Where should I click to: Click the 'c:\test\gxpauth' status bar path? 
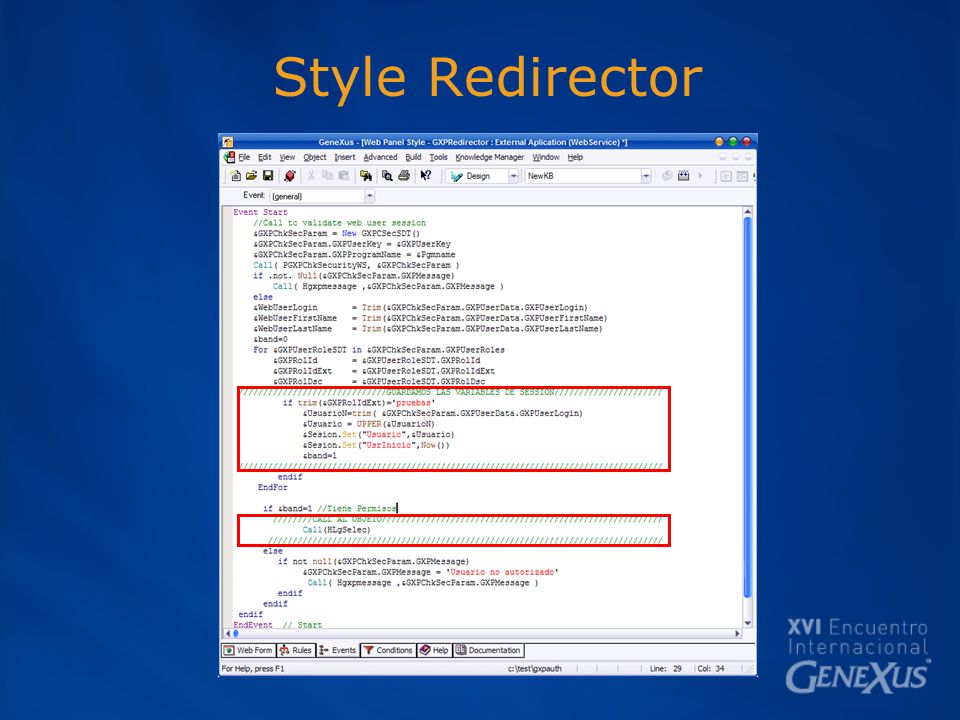(534, 669)
